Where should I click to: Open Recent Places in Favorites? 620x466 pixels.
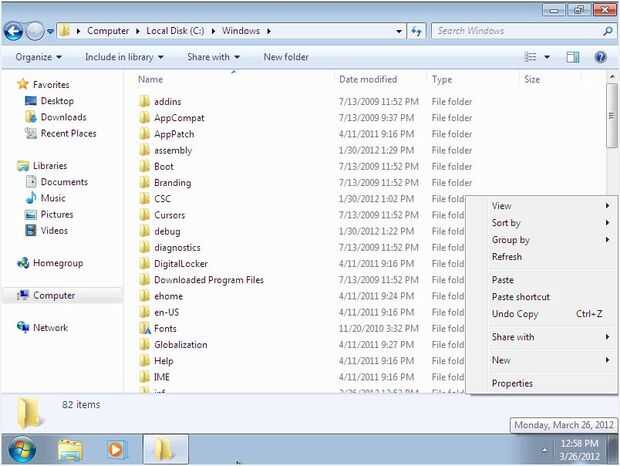pos(68,133)
